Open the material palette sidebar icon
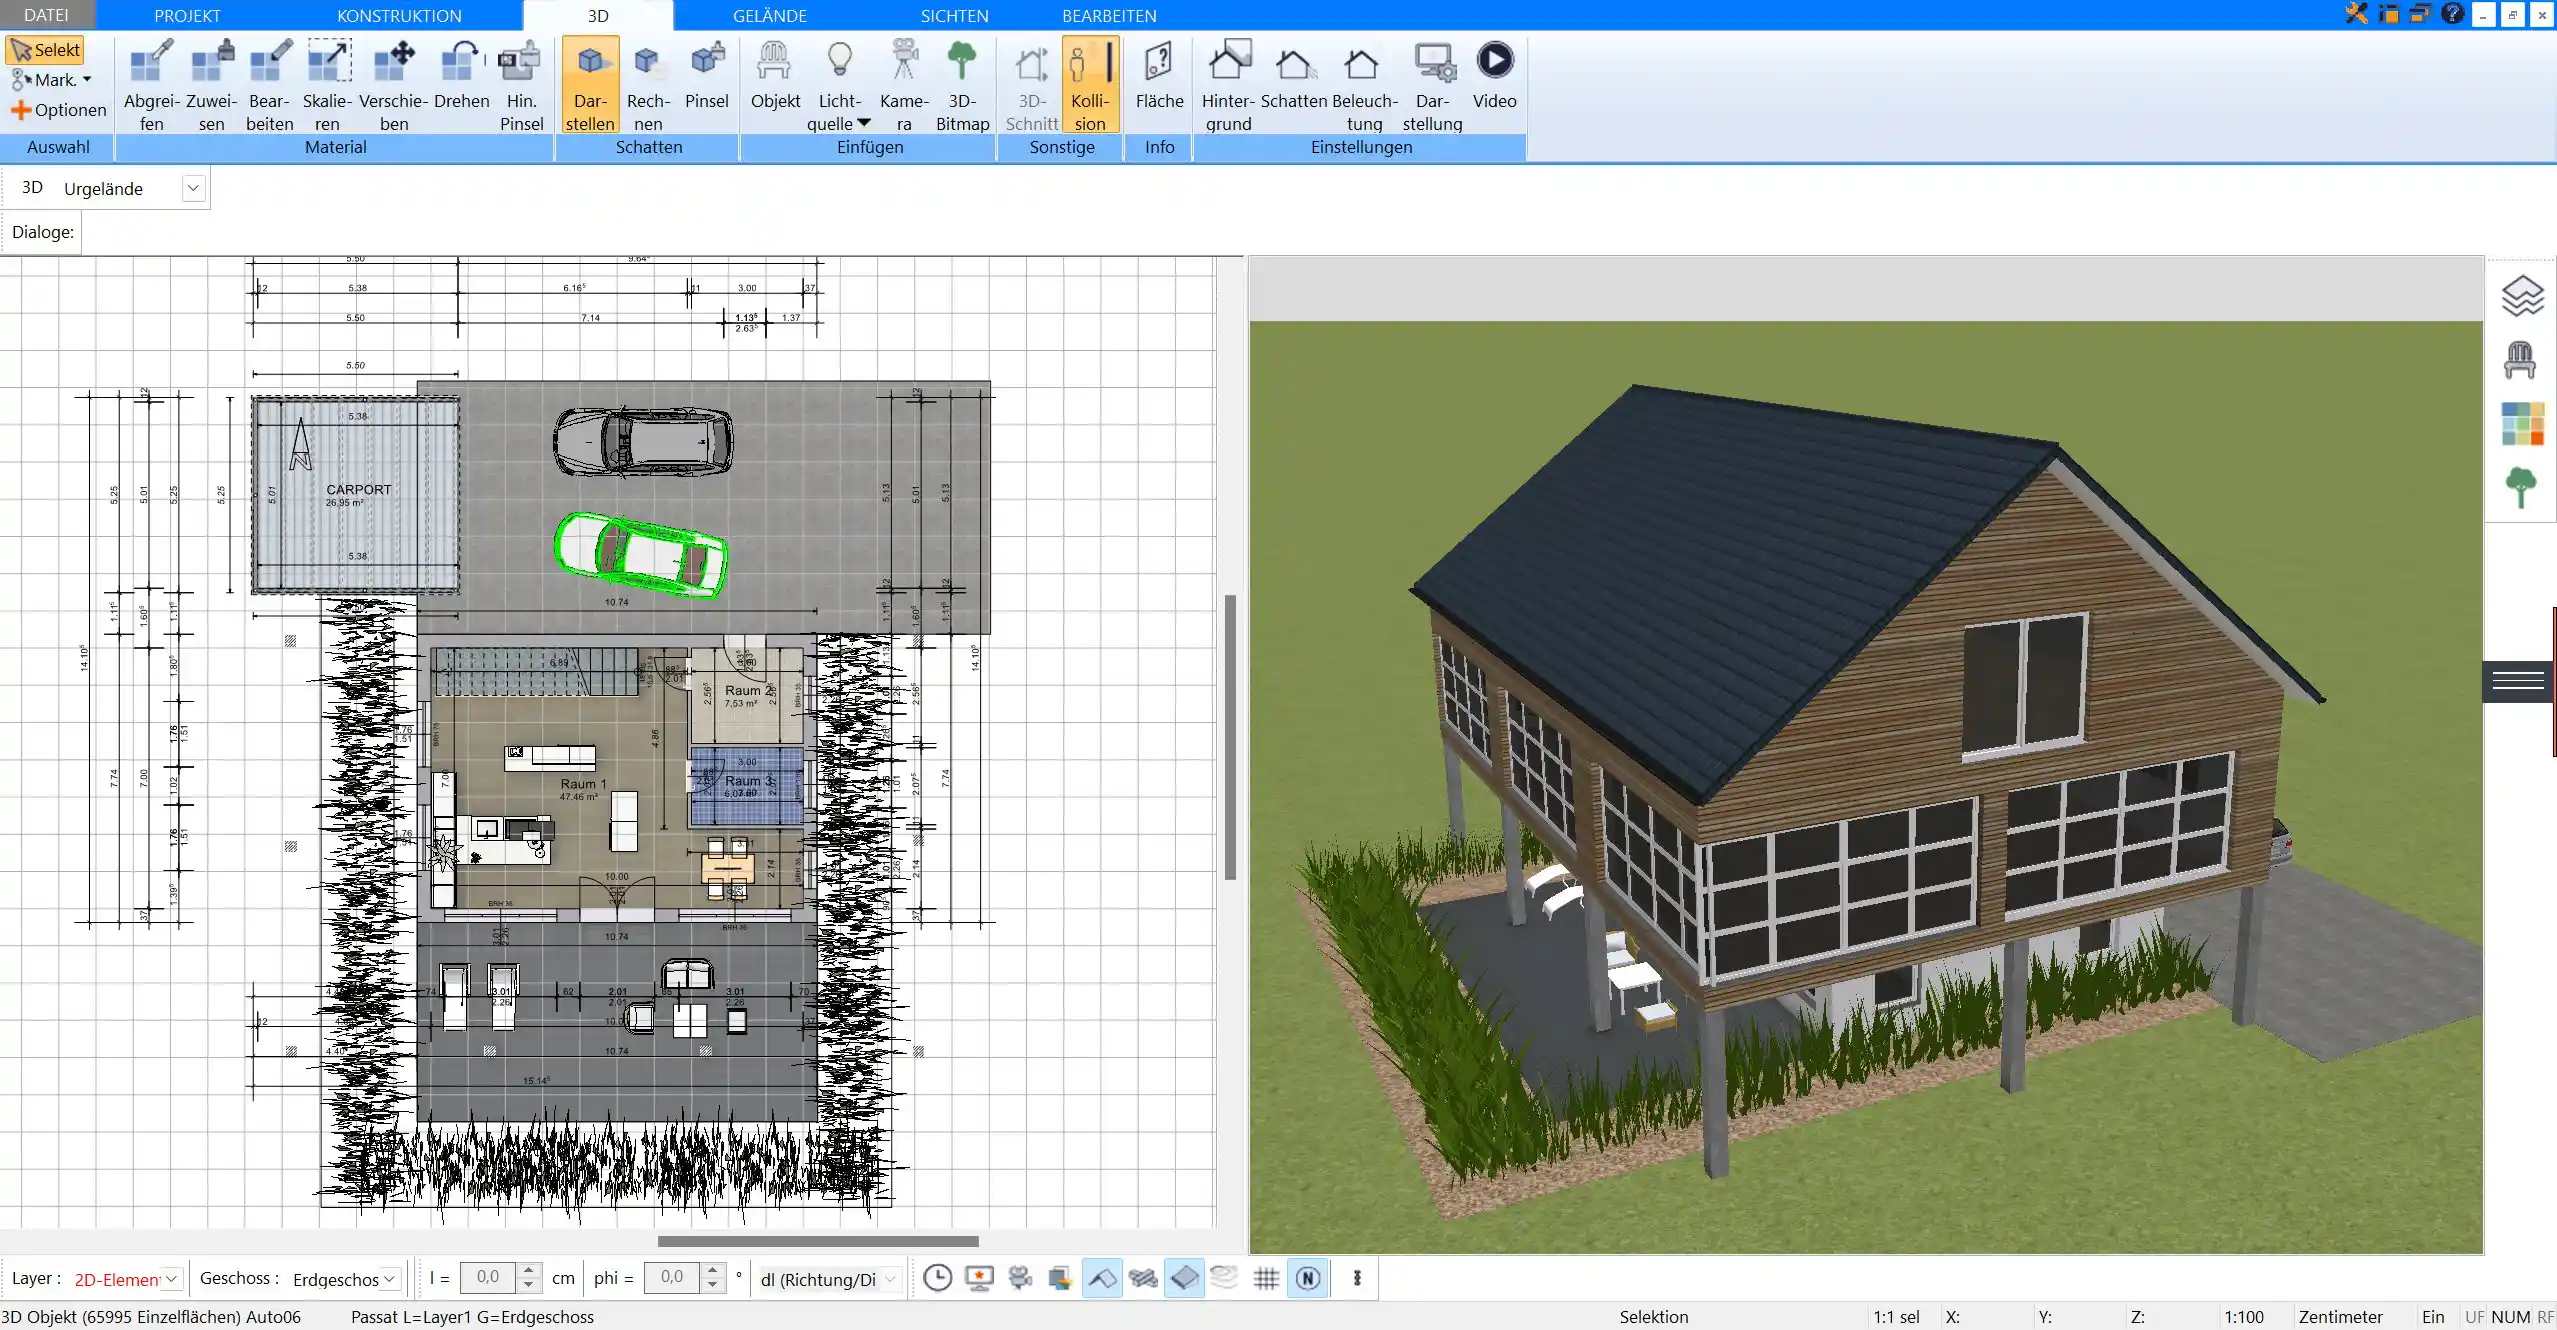The height and width of the screenshot is (1330, 2557). (x=2522, y=423)
